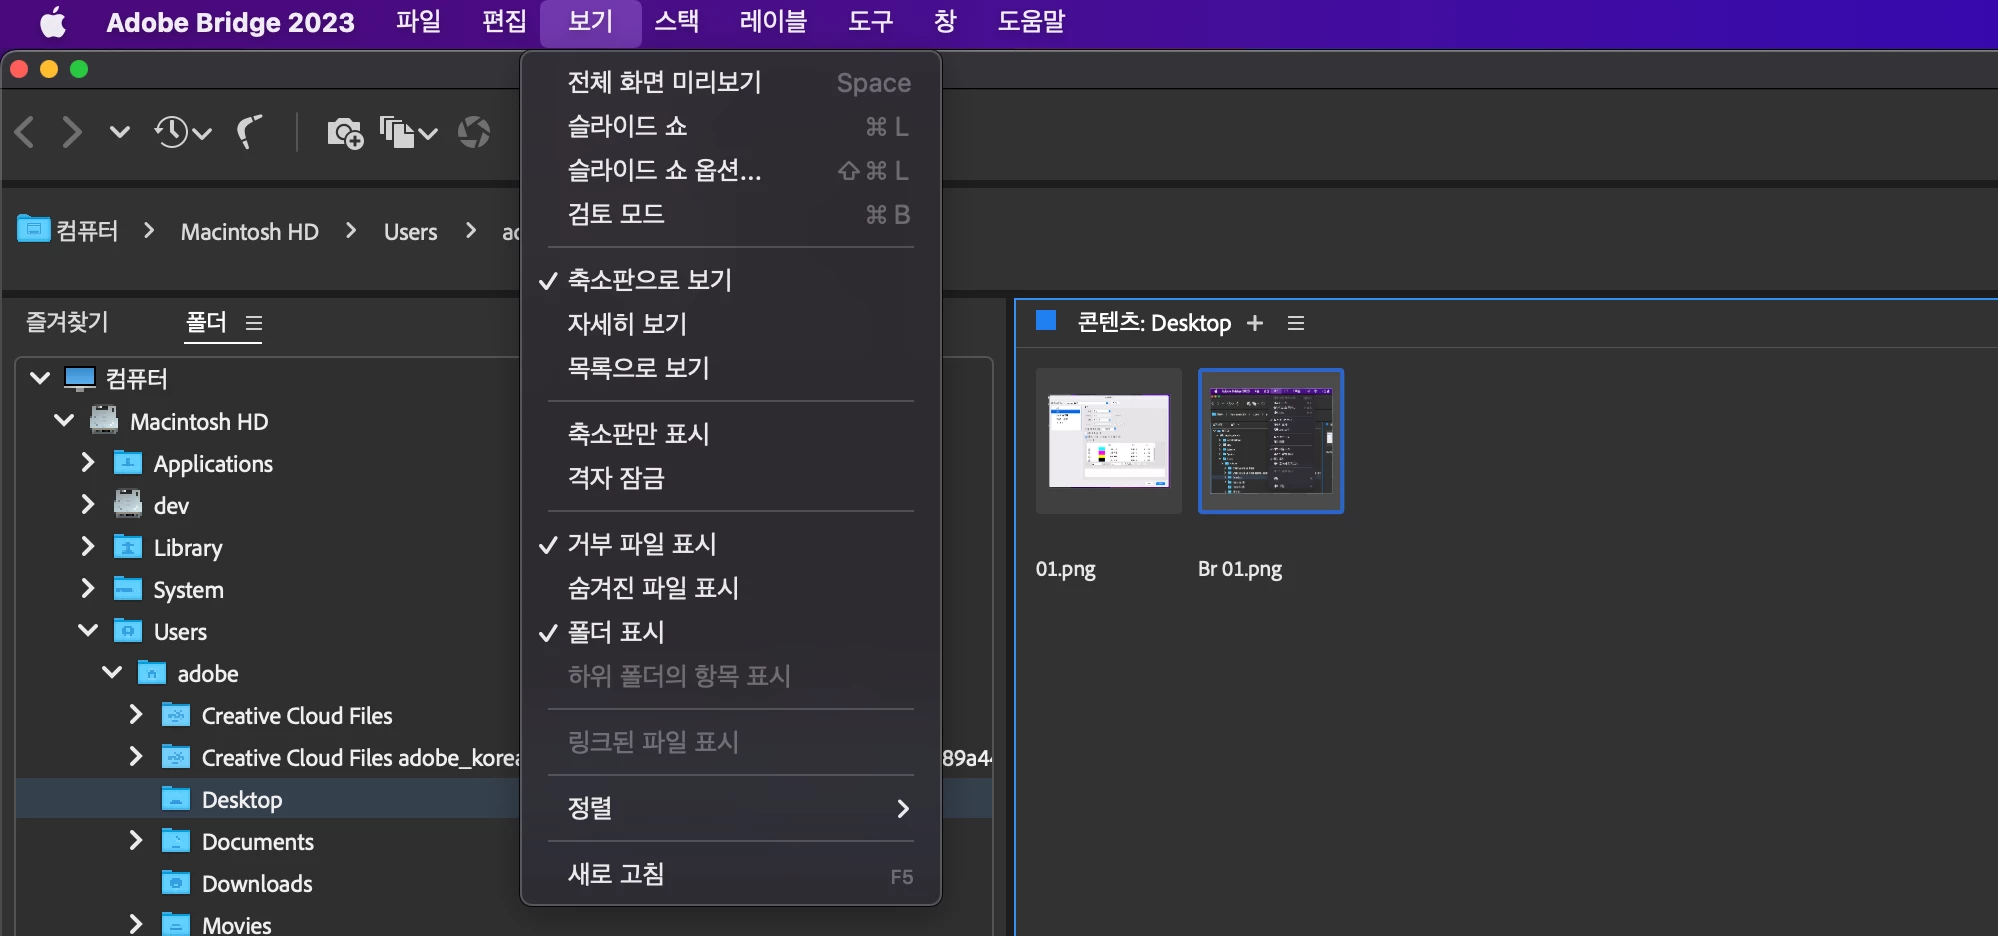Image resolution: width=1998 pixels, height=936 pixels.
Task: Open the 편집 menu
Action: (504, 22)
